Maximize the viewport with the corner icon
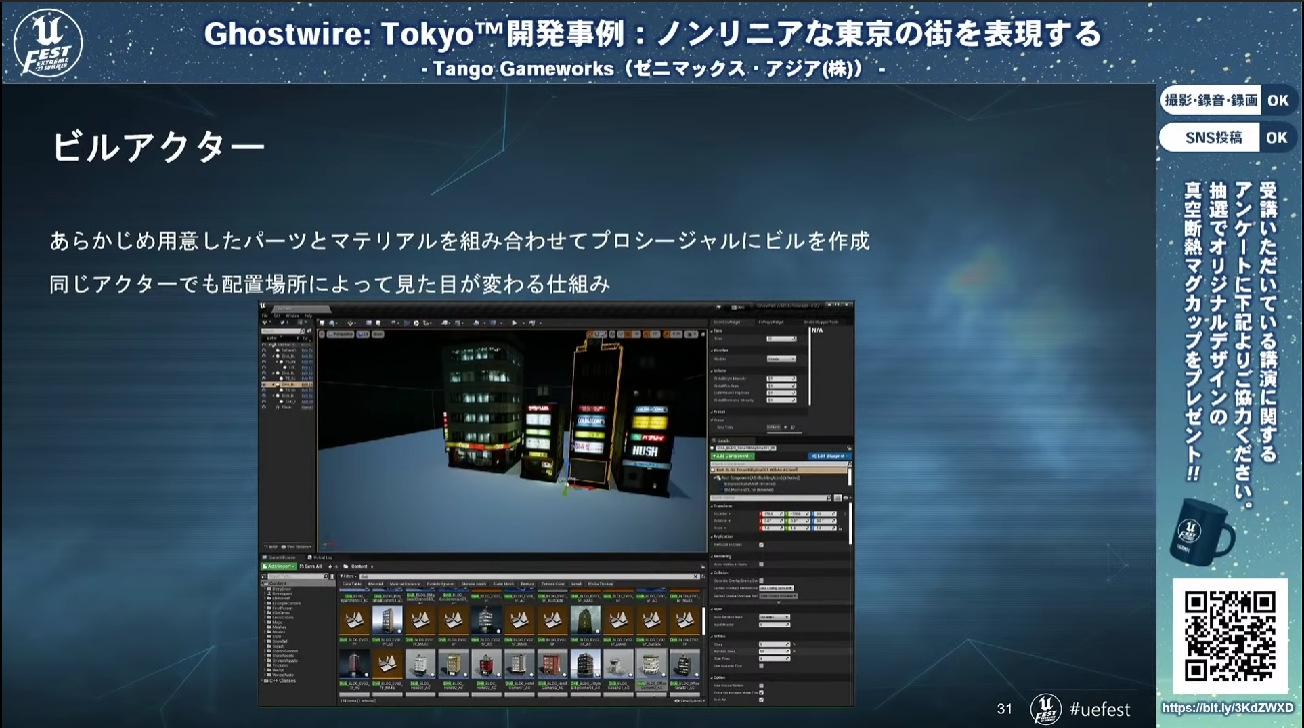1304x728 pixels. coord(703,334)
